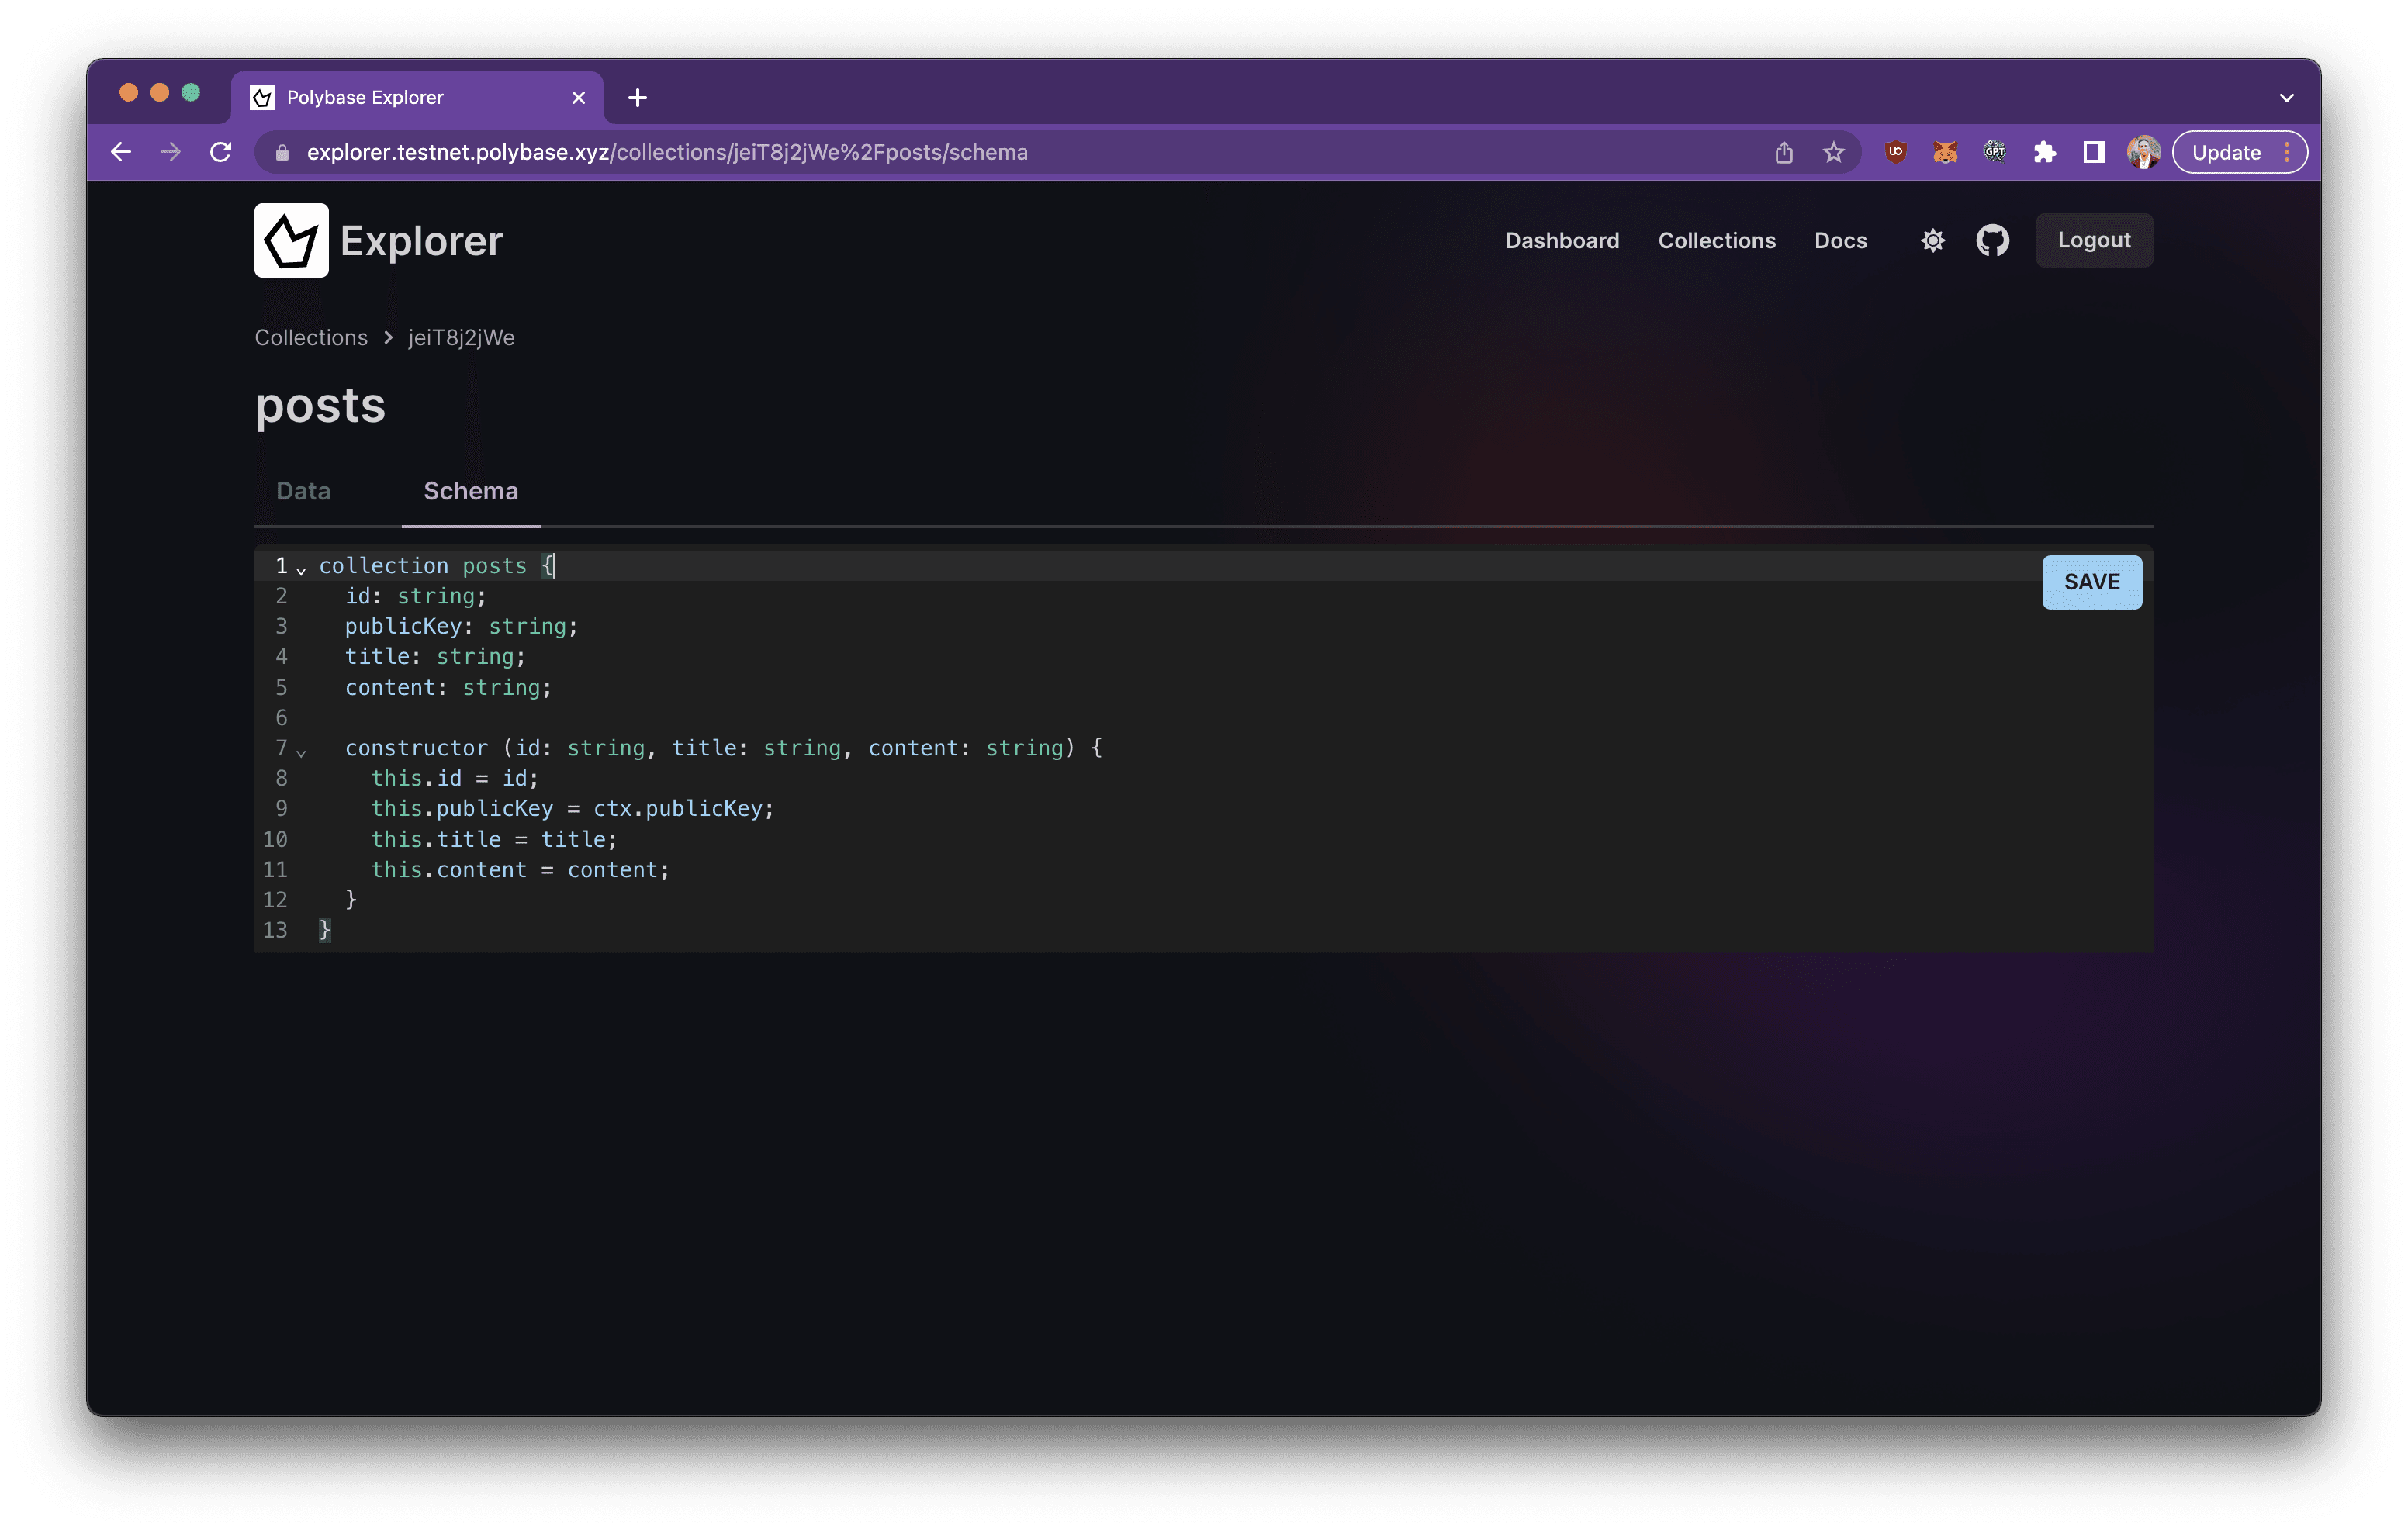
Task: Click the Polybase Explorer logo icon
Action: pos(291,240)
